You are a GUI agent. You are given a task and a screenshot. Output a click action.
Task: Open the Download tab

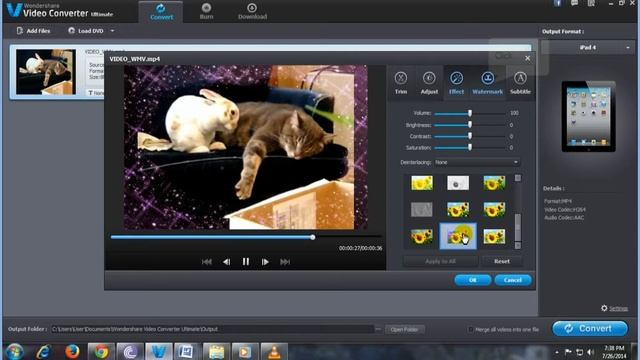coord(252,11)
